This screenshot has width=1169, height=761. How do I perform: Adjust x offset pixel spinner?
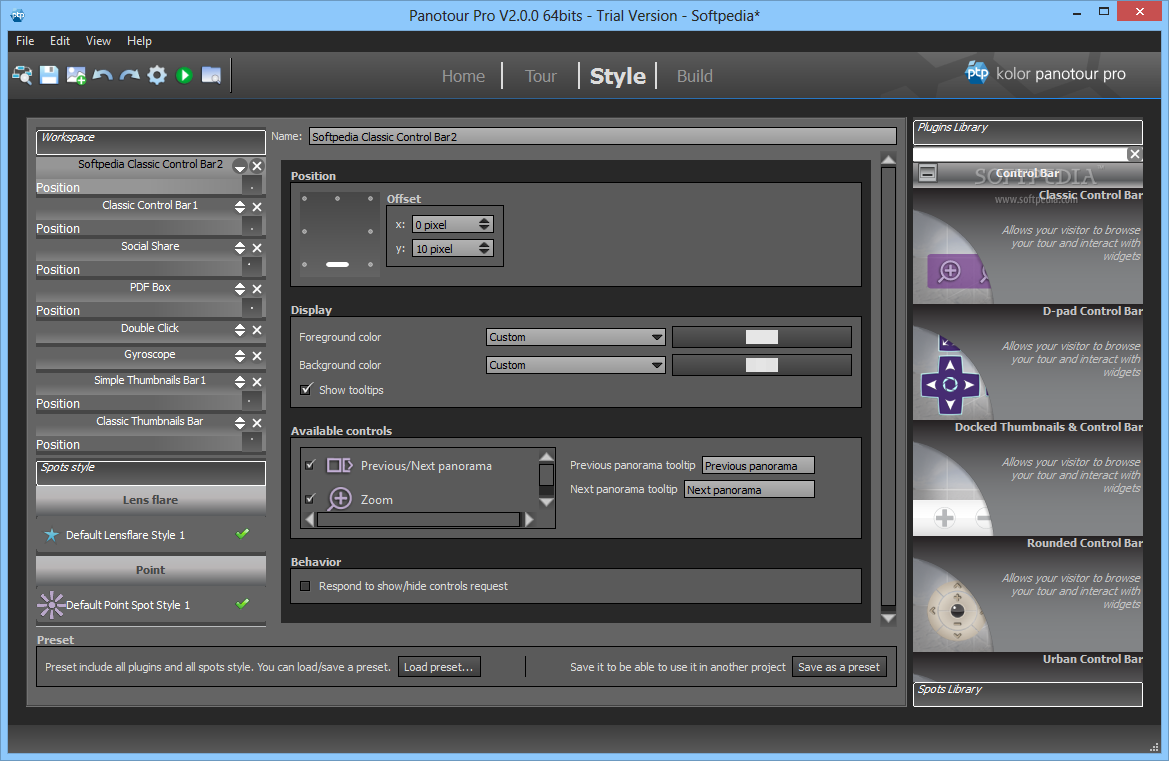485,224
